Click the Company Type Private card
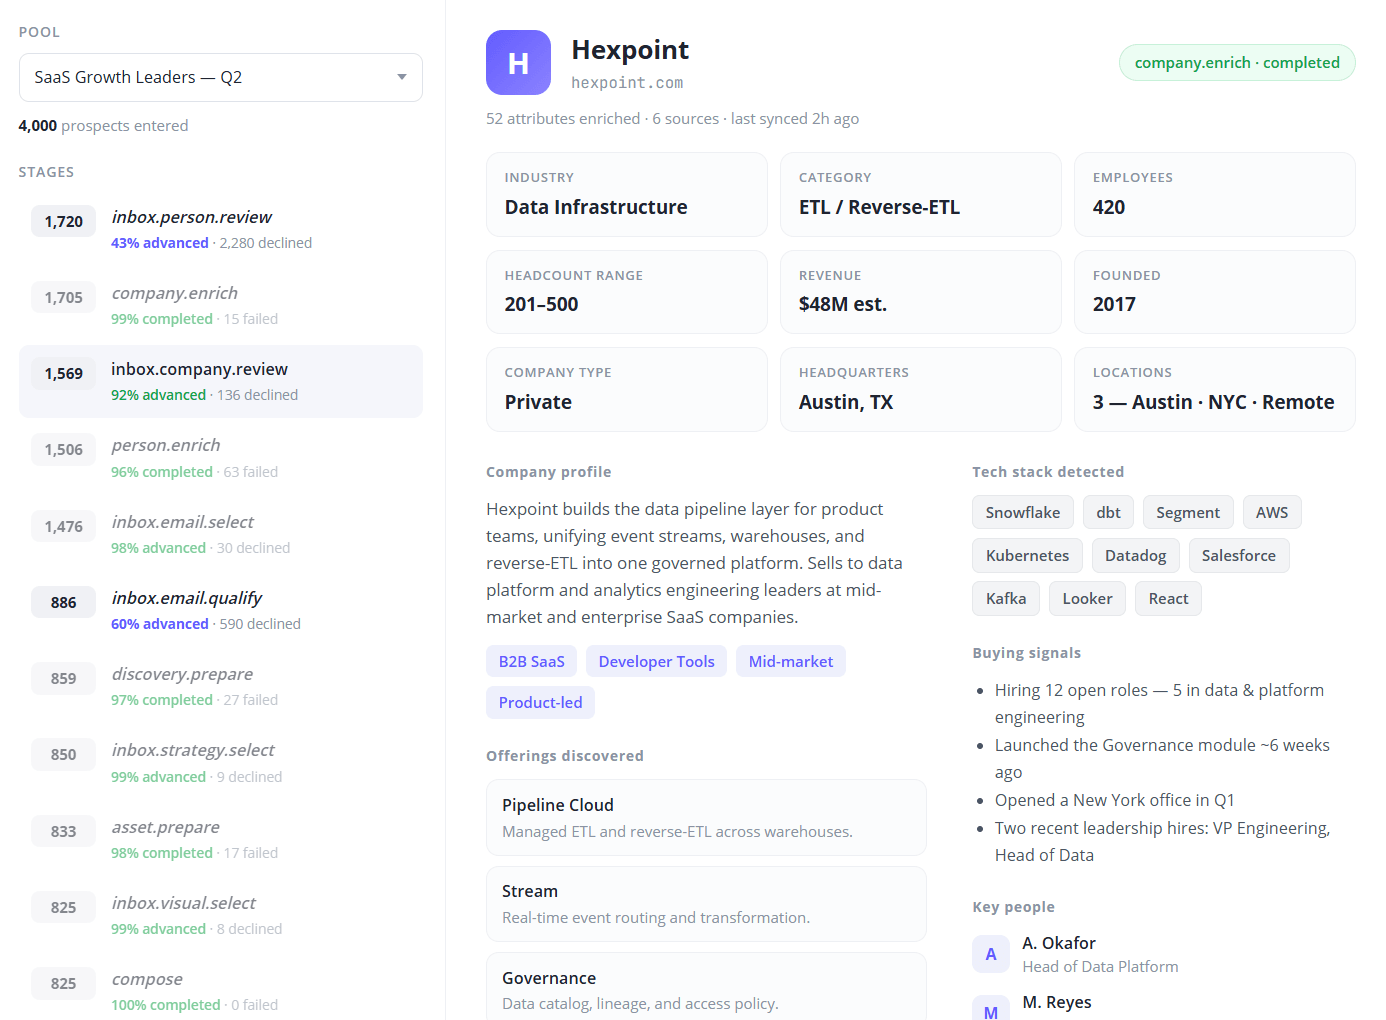Image resolution: width=1386 pixels, height=1020 pixels. tap(627, 389)
